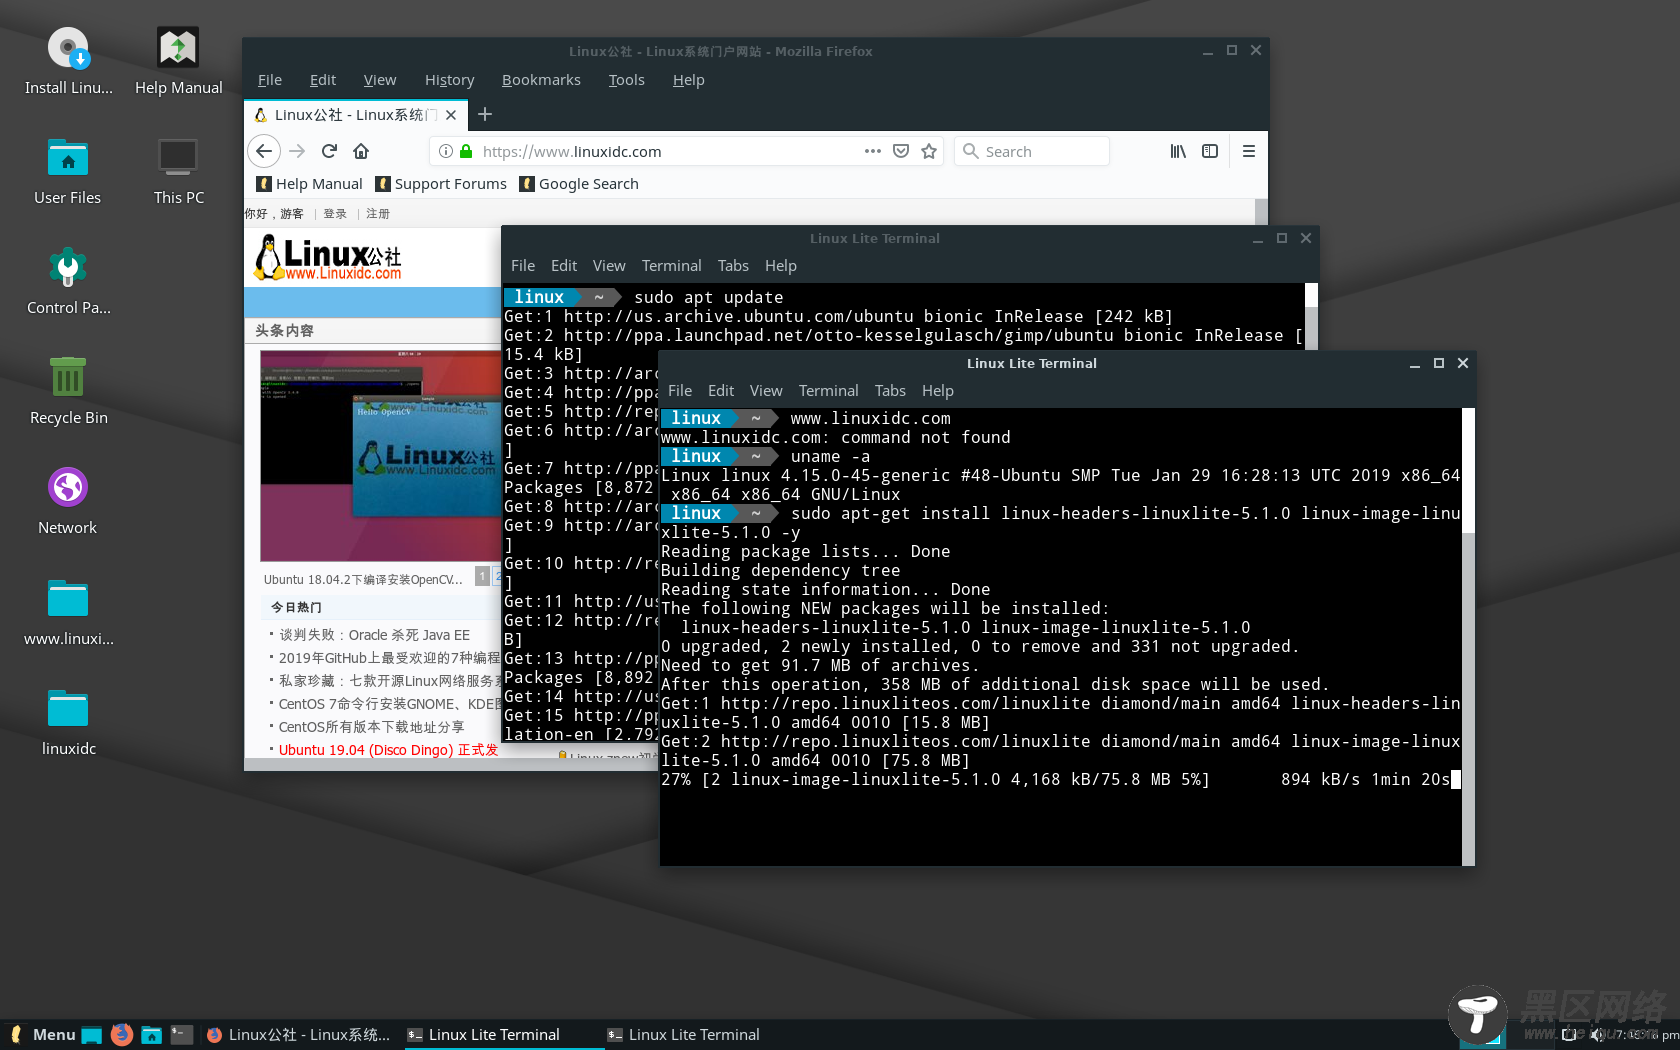Open Firefox Help menu

[689, 80]
